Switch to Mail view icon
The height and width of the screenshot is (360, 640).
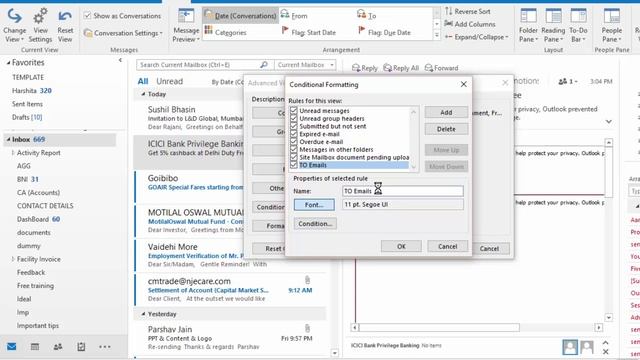coord(12,347)
